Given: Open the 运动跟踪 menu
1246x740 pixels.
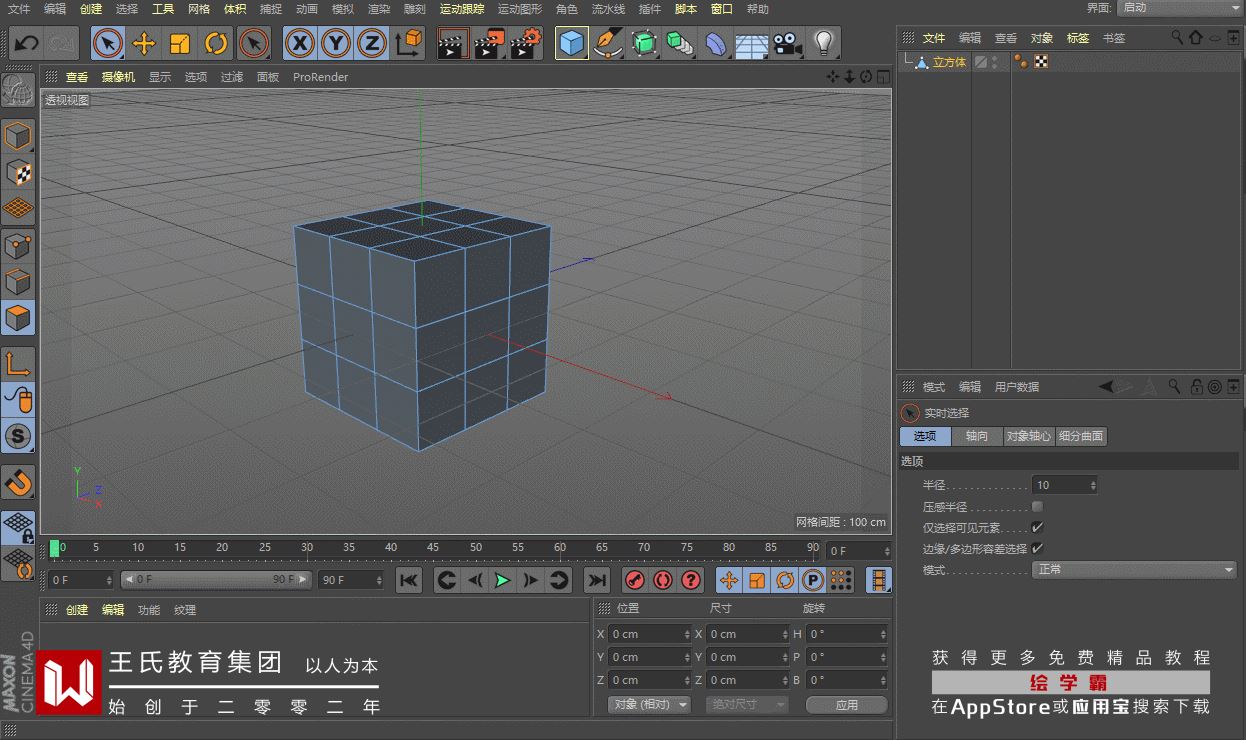Looking at the screenshot, I should click(461, 9).
